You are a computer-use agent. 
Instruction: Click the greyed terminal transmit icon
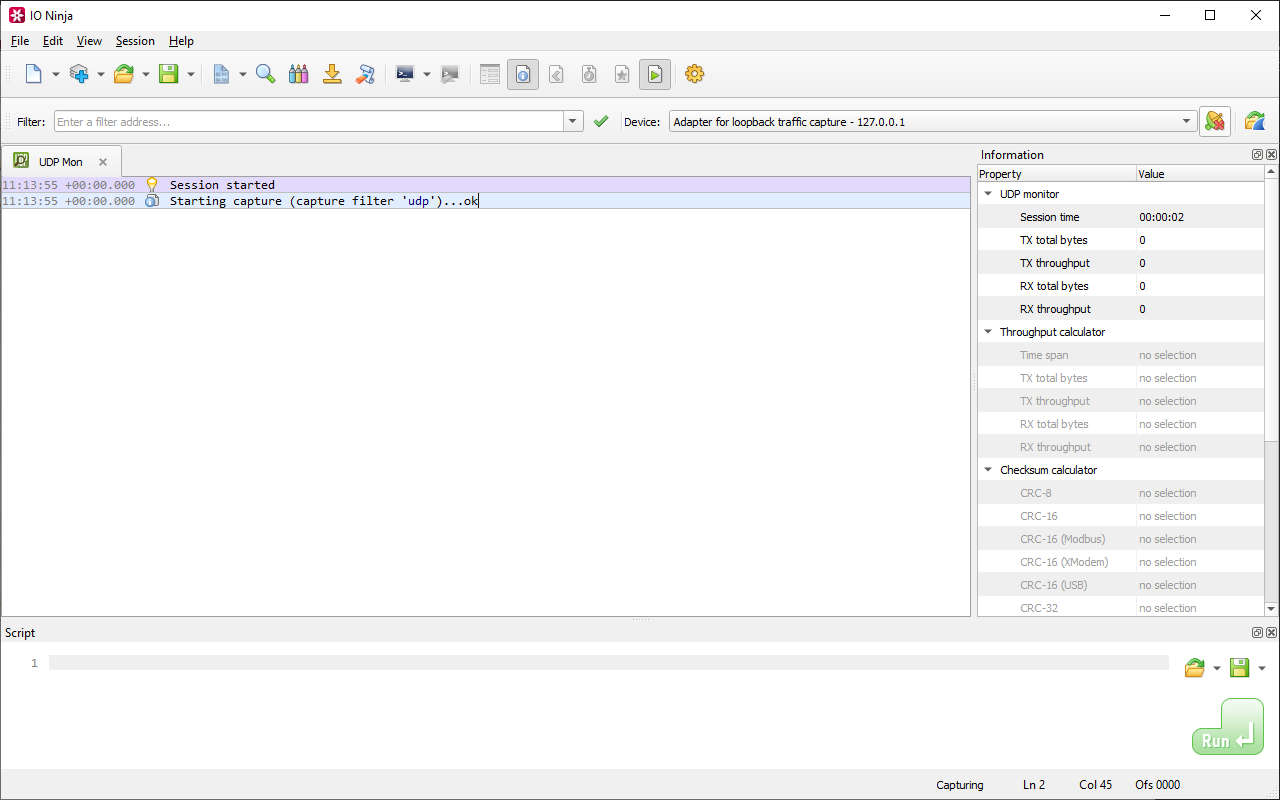[450, 74]
